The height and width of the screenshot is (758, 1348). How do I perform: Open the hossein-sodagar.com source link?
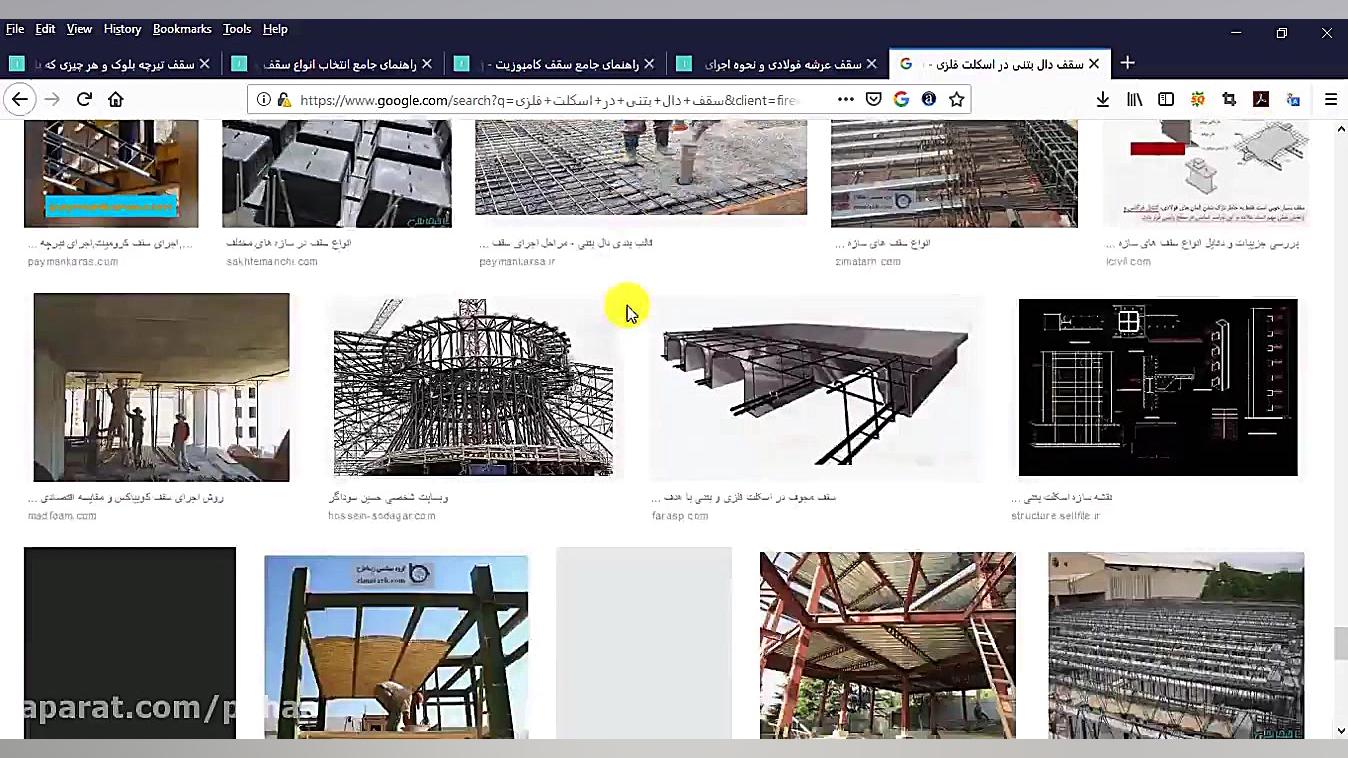[382, 516]
